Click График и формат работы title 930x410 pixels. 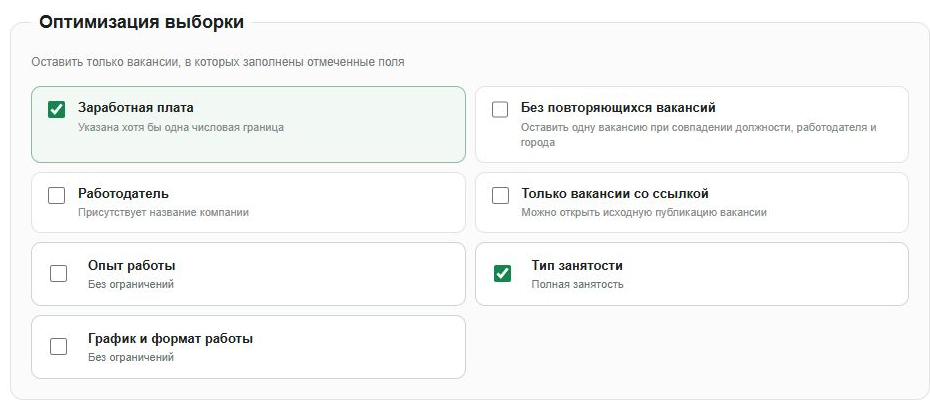[x=171, y=339]
